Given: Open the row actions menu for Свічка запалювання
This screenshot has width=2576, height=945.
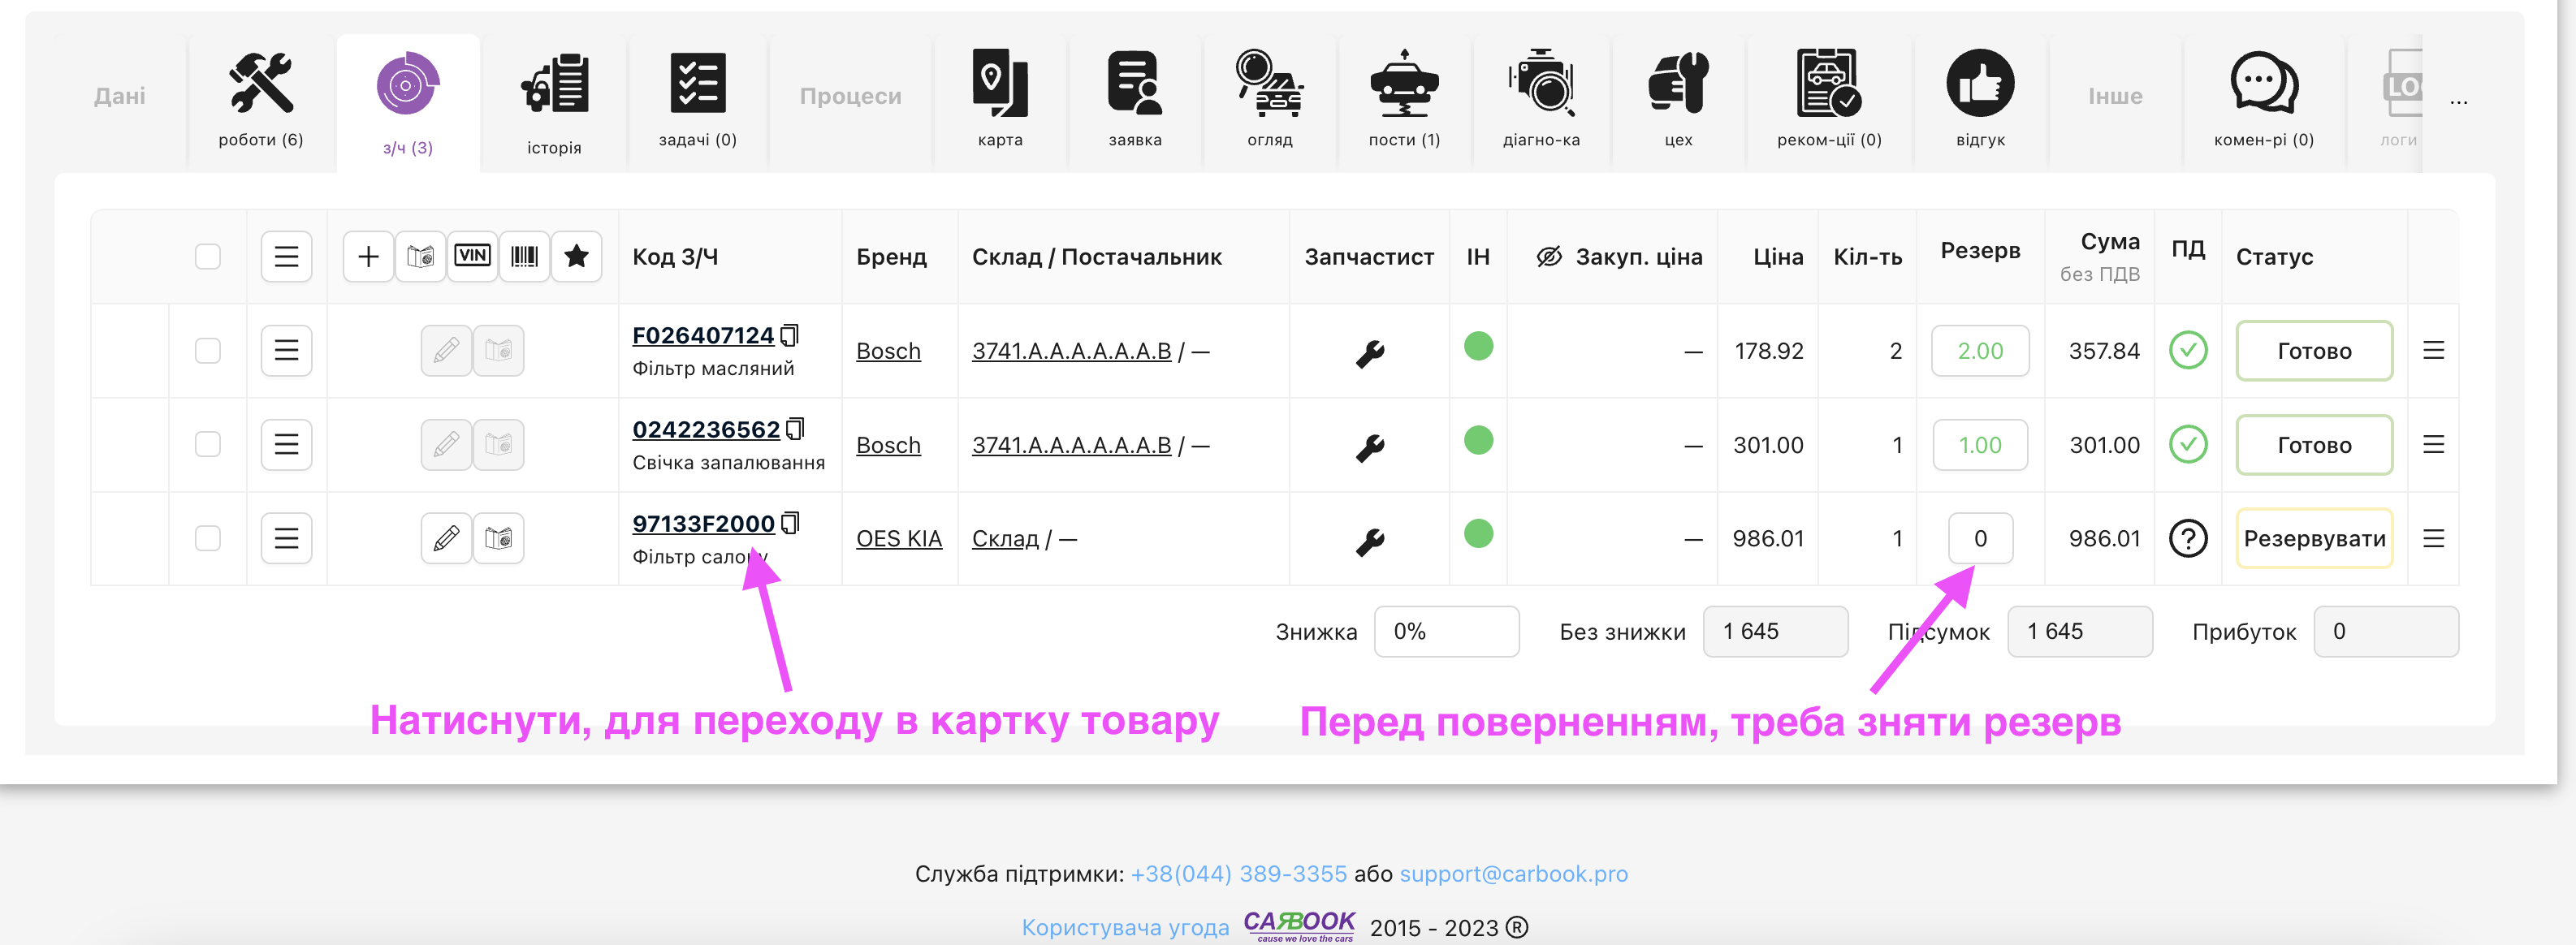Looking at the screenshot, I should click(x=286, y=444).
